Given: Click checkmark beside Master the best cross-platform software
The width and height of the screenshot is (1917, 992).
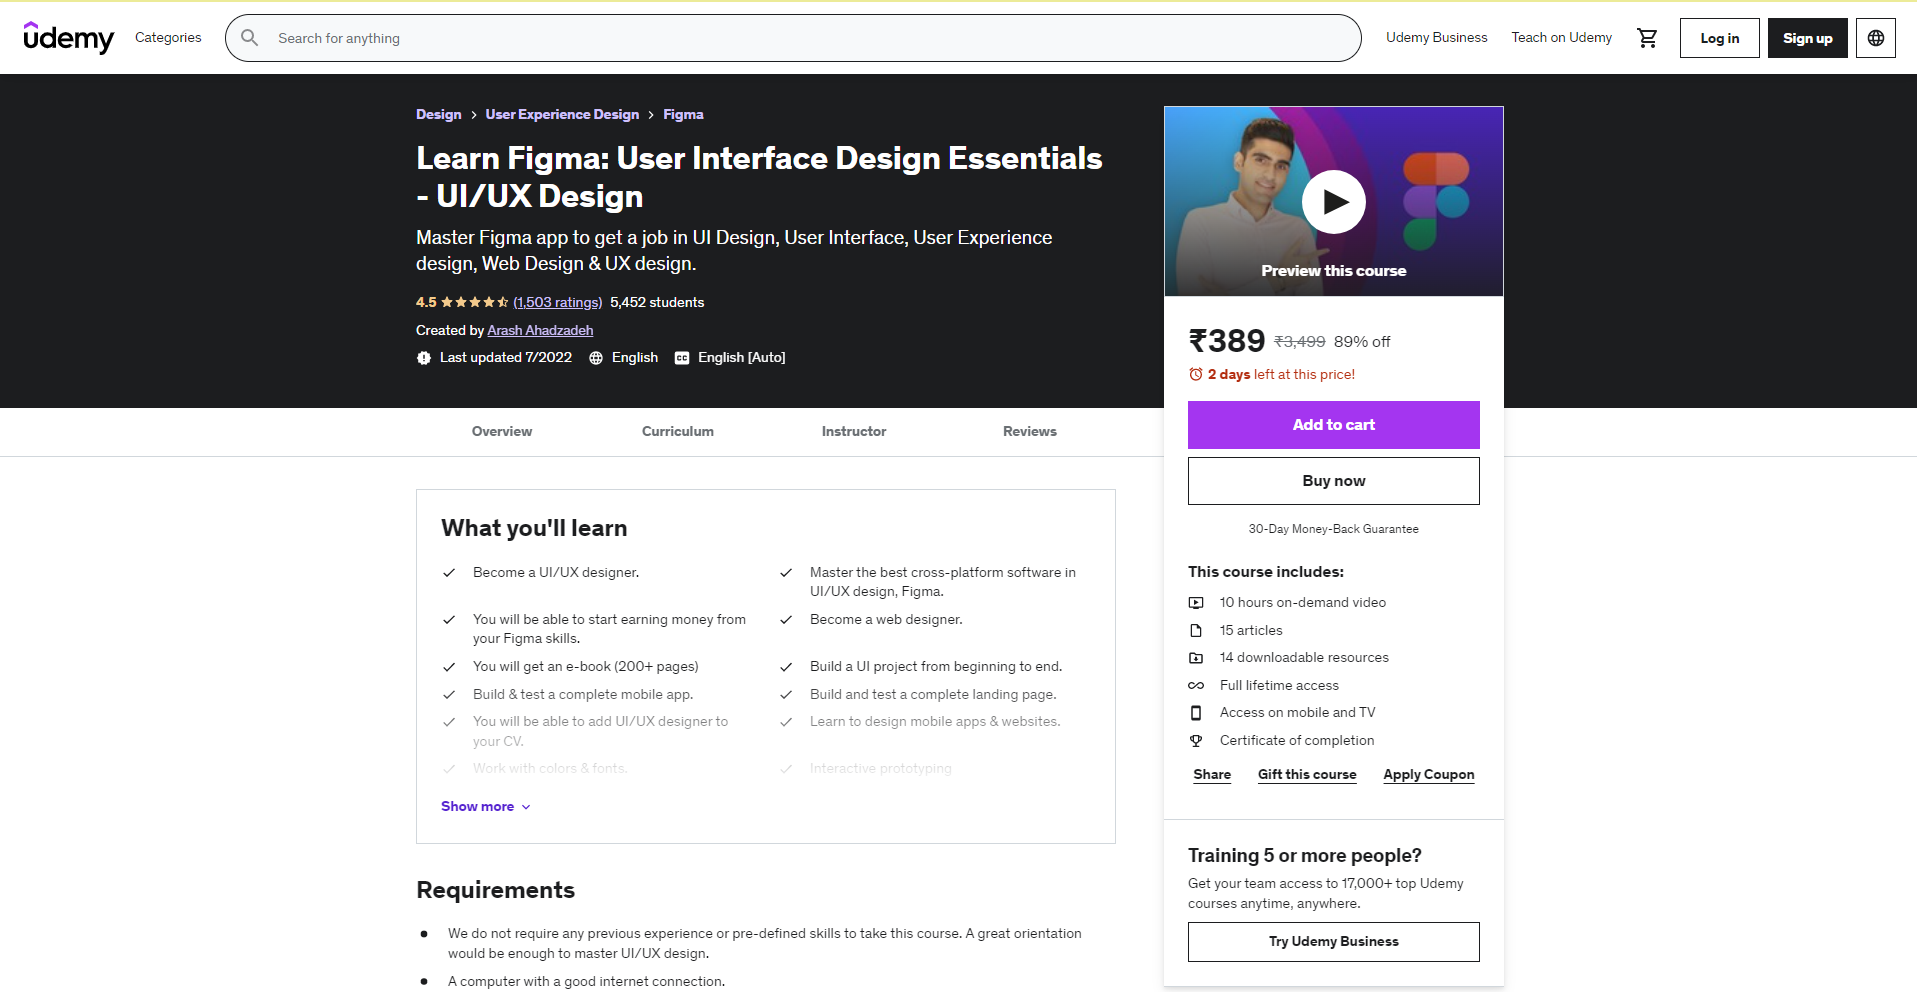Looking at the screenshot, I should point(786,573).
